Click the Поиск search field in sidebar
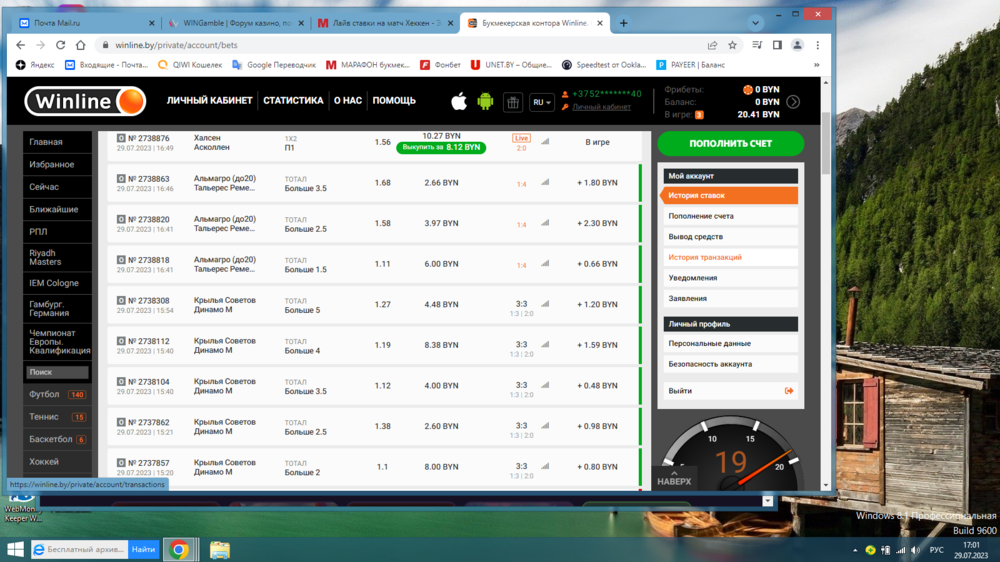 (57, 372)
